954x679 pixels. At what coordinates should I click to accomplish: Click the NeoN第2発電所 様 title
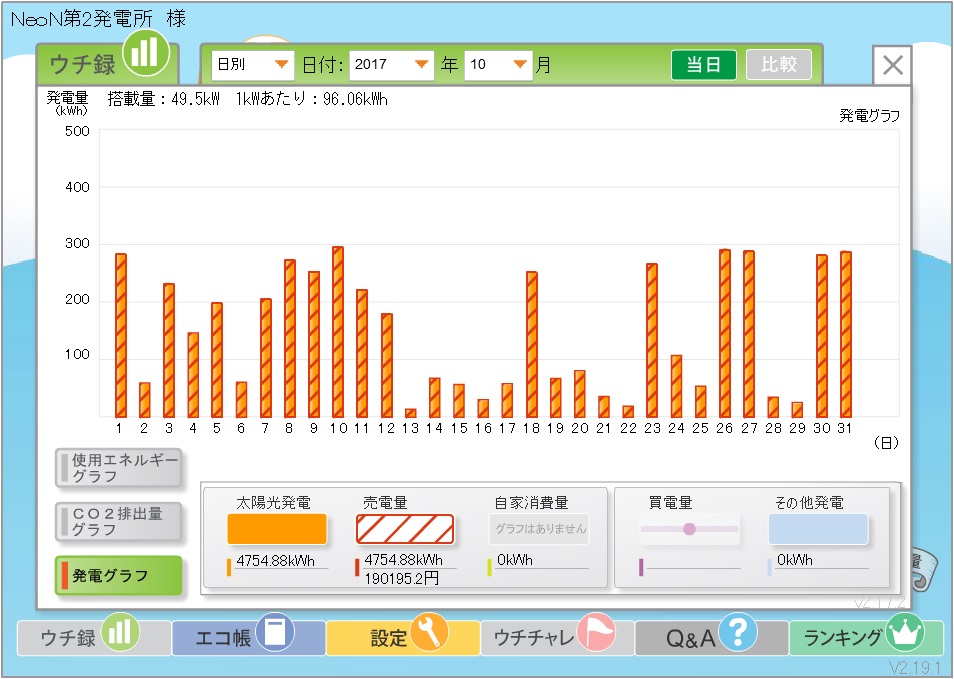[99, 19]
